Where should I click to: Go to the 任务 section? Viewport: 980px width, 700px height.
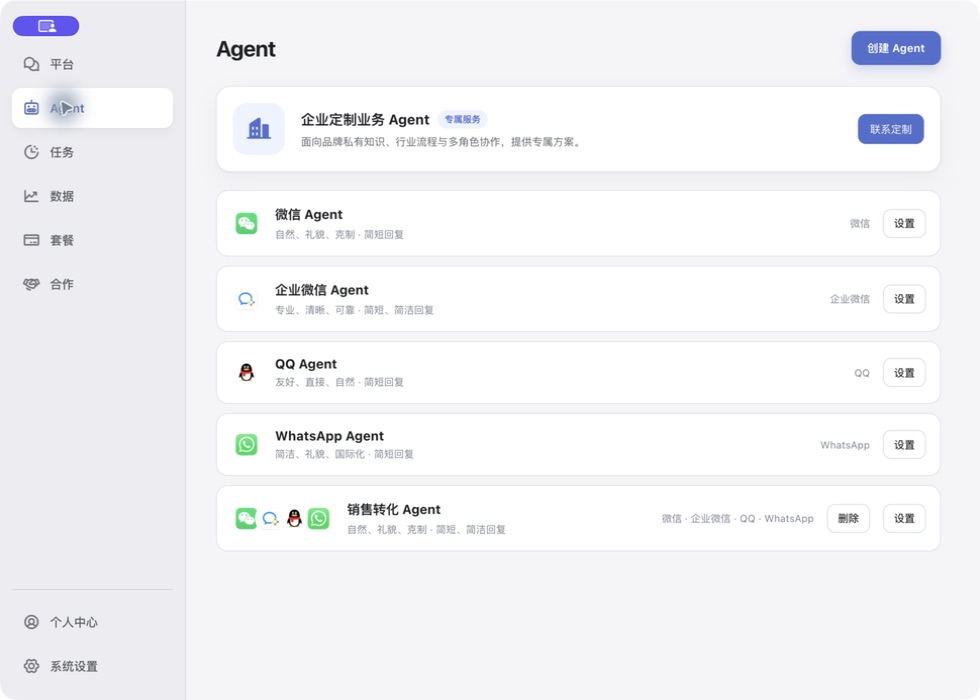coord(92,152)
